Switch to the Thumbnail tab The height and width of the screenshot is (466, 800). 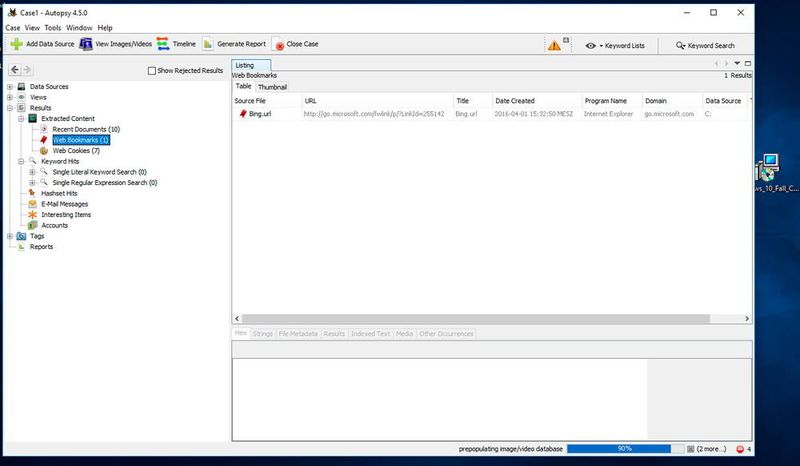click(x=272, y=87)
